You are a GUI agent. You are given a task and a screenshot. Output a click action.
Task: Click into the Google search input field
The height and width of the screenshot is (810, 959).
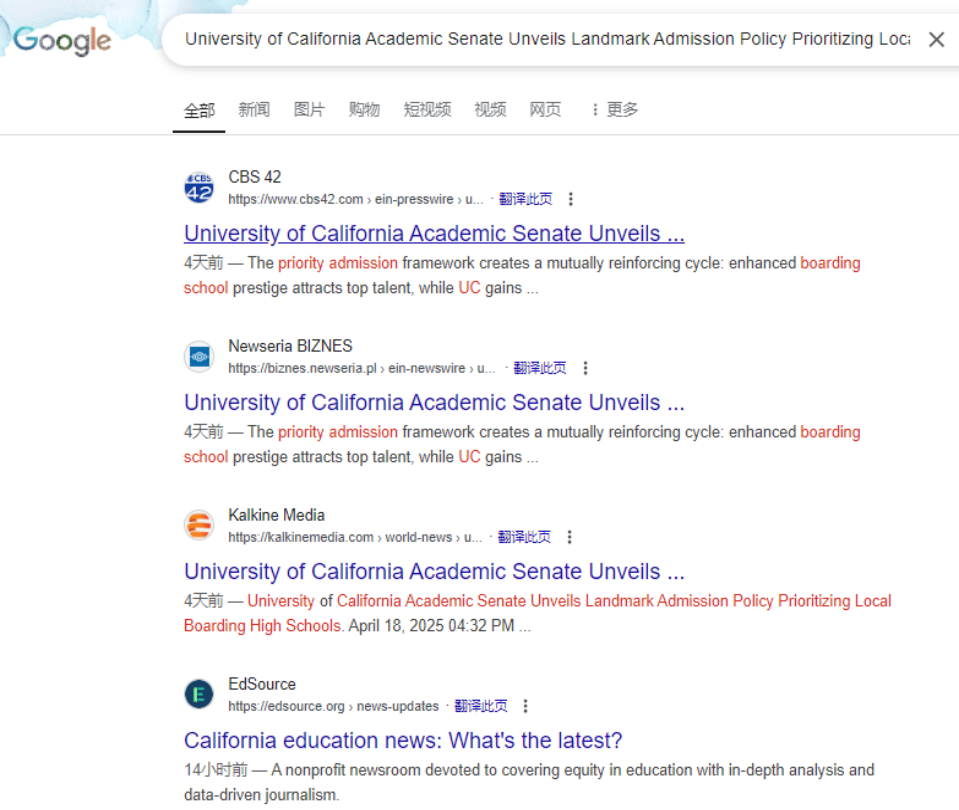(x=545, y=40)
